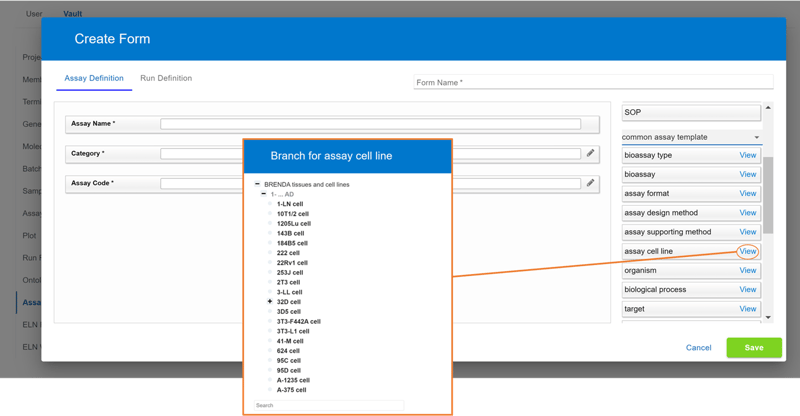Click the Save button
This screenshot has width=800, height=416.
click(754, 348)
